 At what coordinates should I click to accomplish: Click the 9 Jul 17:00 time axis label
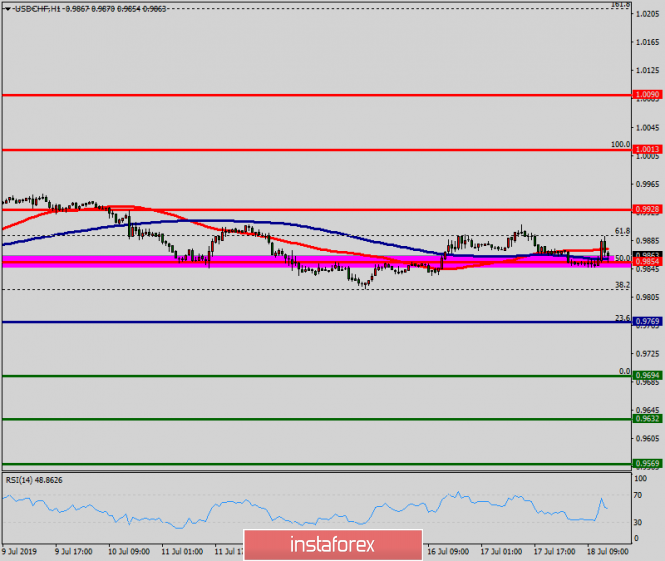point(74,552)
